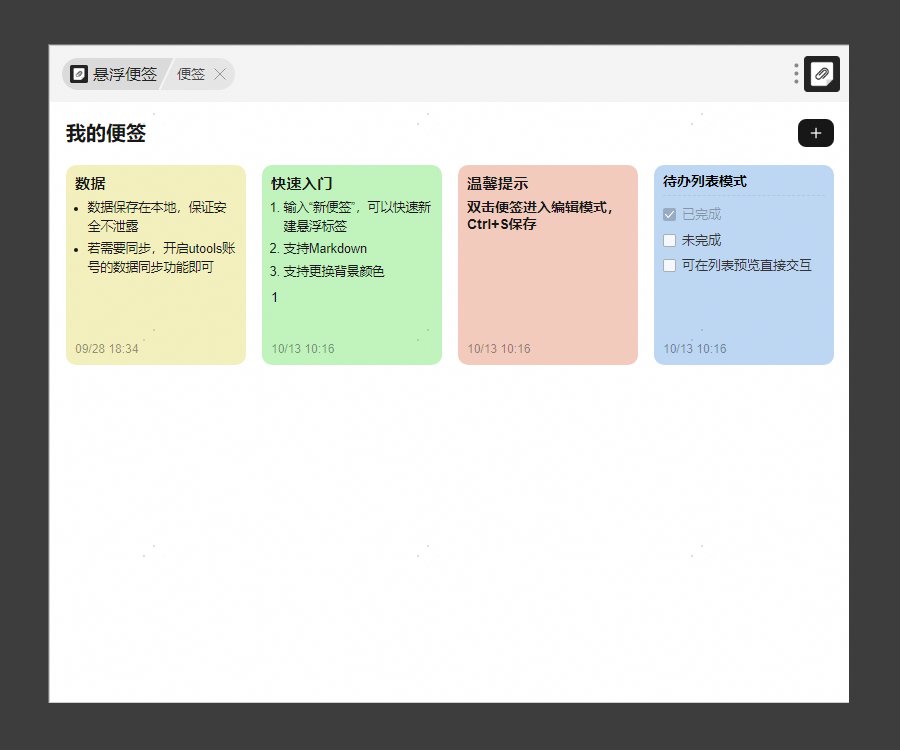Open the three-dot more options menu
The height and width of the screenshot is (750, 900).
pos(796,74)
